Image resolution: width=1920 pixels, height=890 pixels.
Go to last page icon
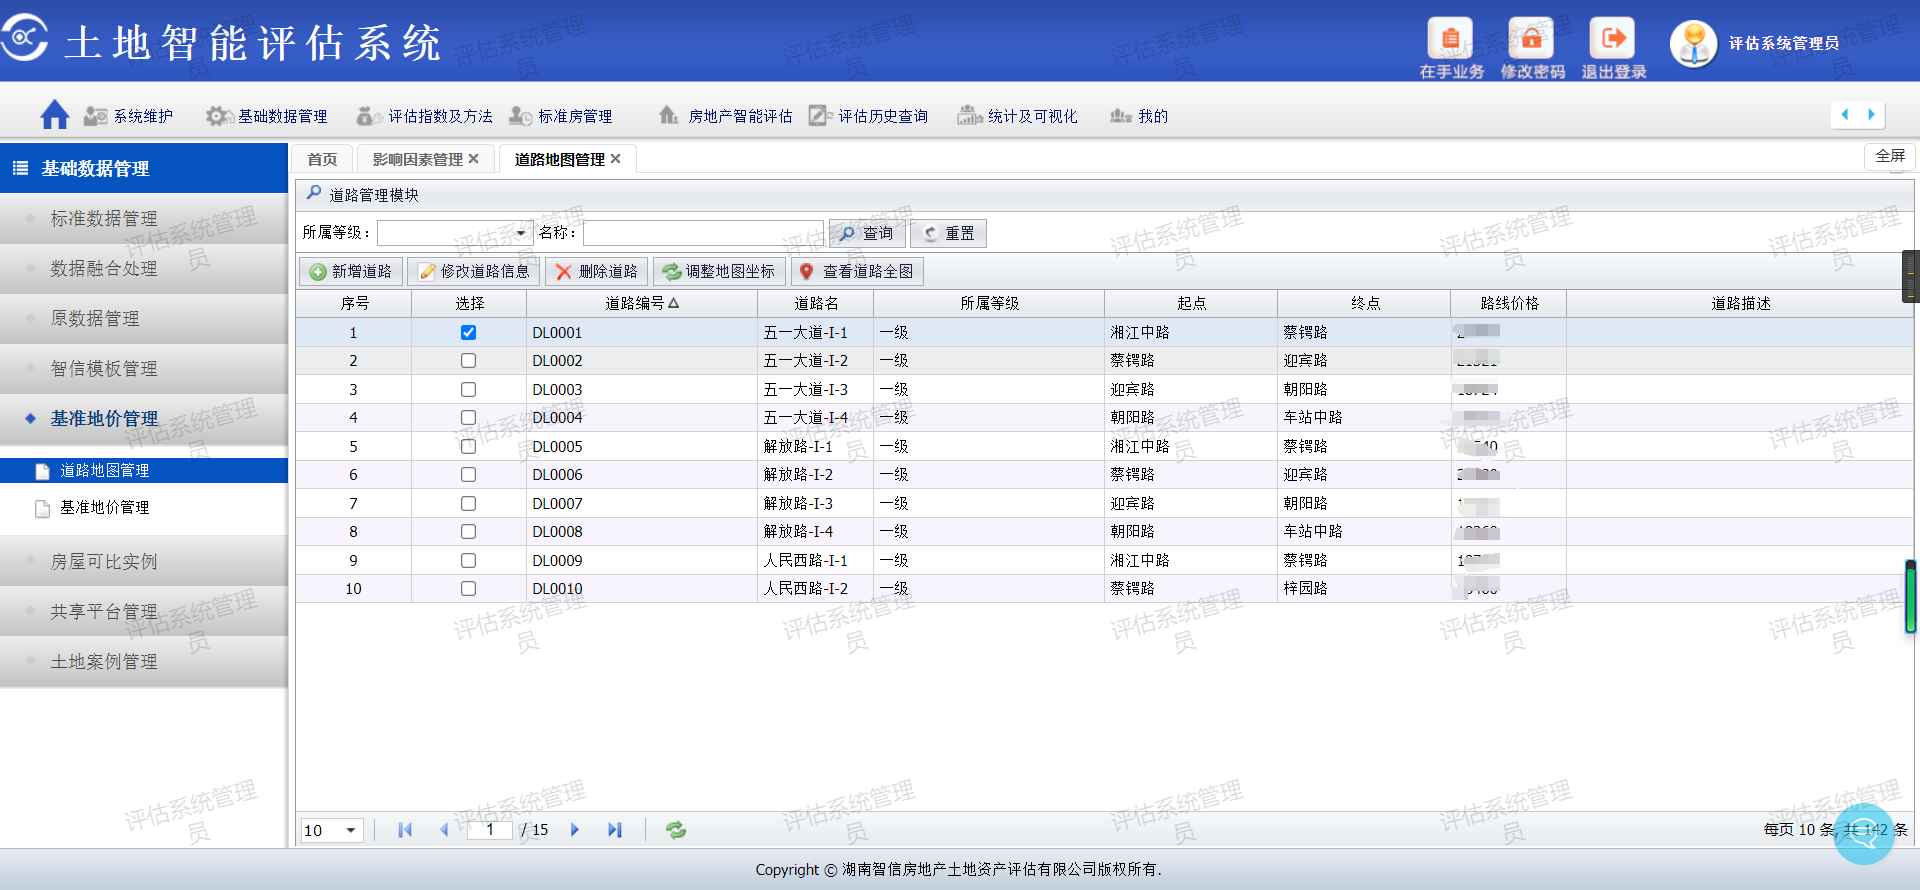[615, 830]
